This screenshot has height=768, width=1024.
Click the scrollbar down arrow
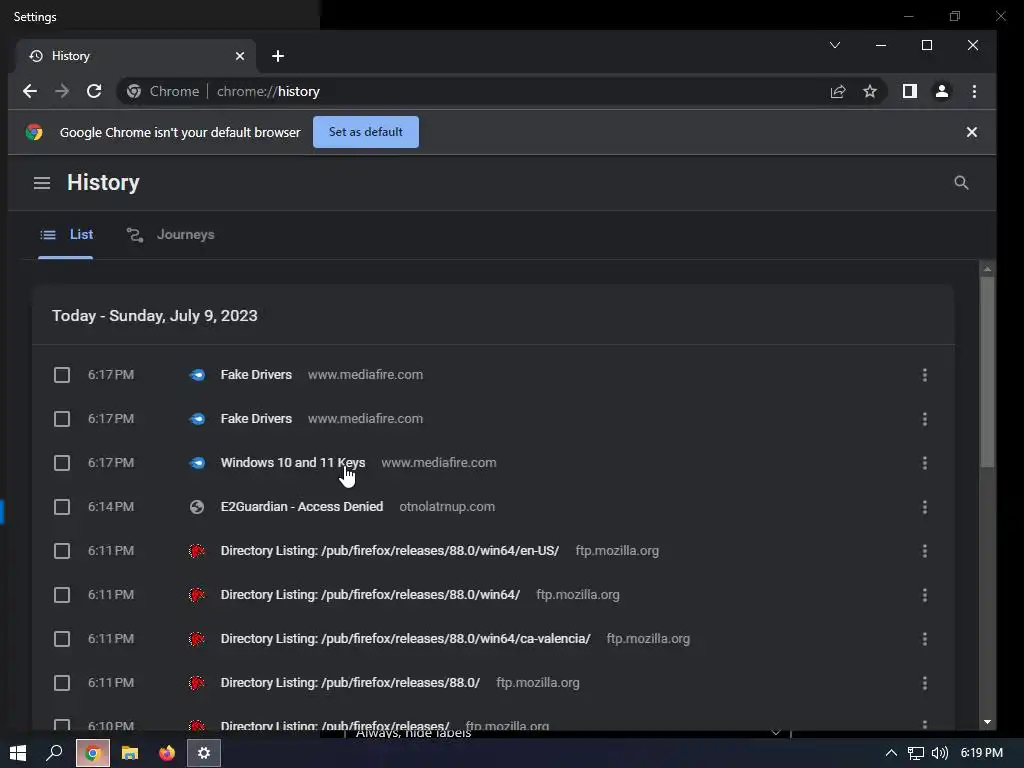click(x=987, y=722)
